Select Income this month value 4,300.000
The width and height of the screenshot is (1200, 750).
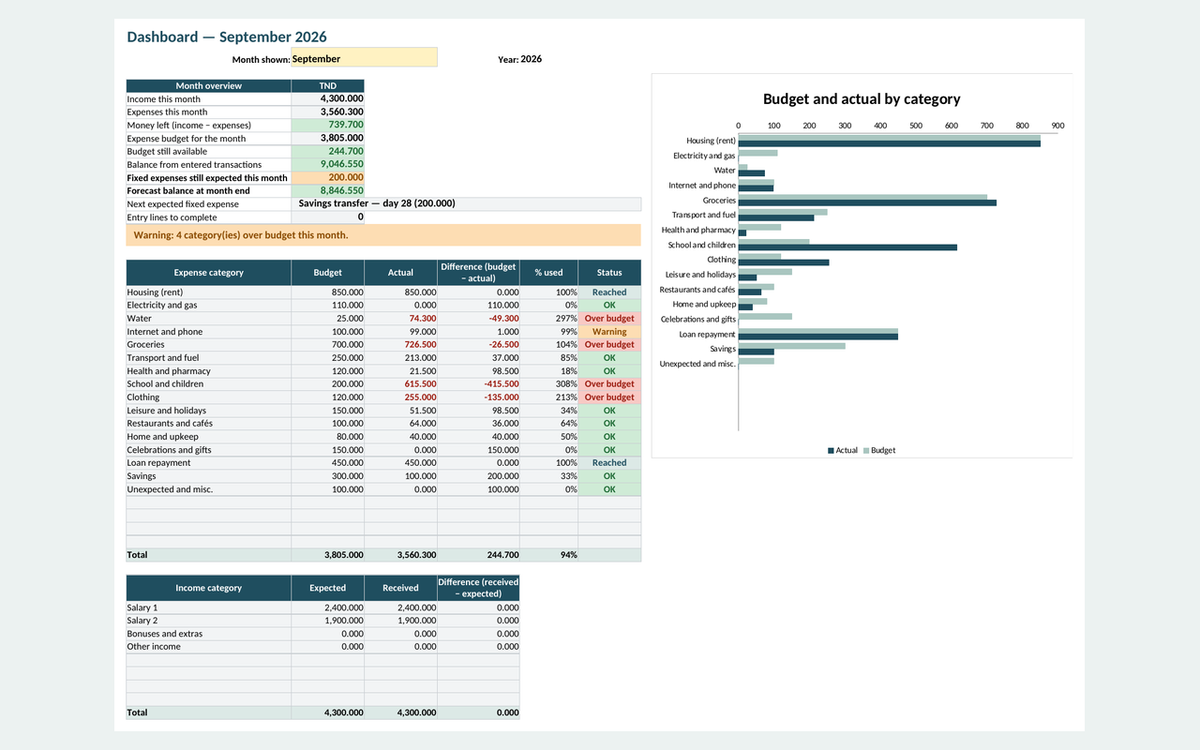point(328,99)
